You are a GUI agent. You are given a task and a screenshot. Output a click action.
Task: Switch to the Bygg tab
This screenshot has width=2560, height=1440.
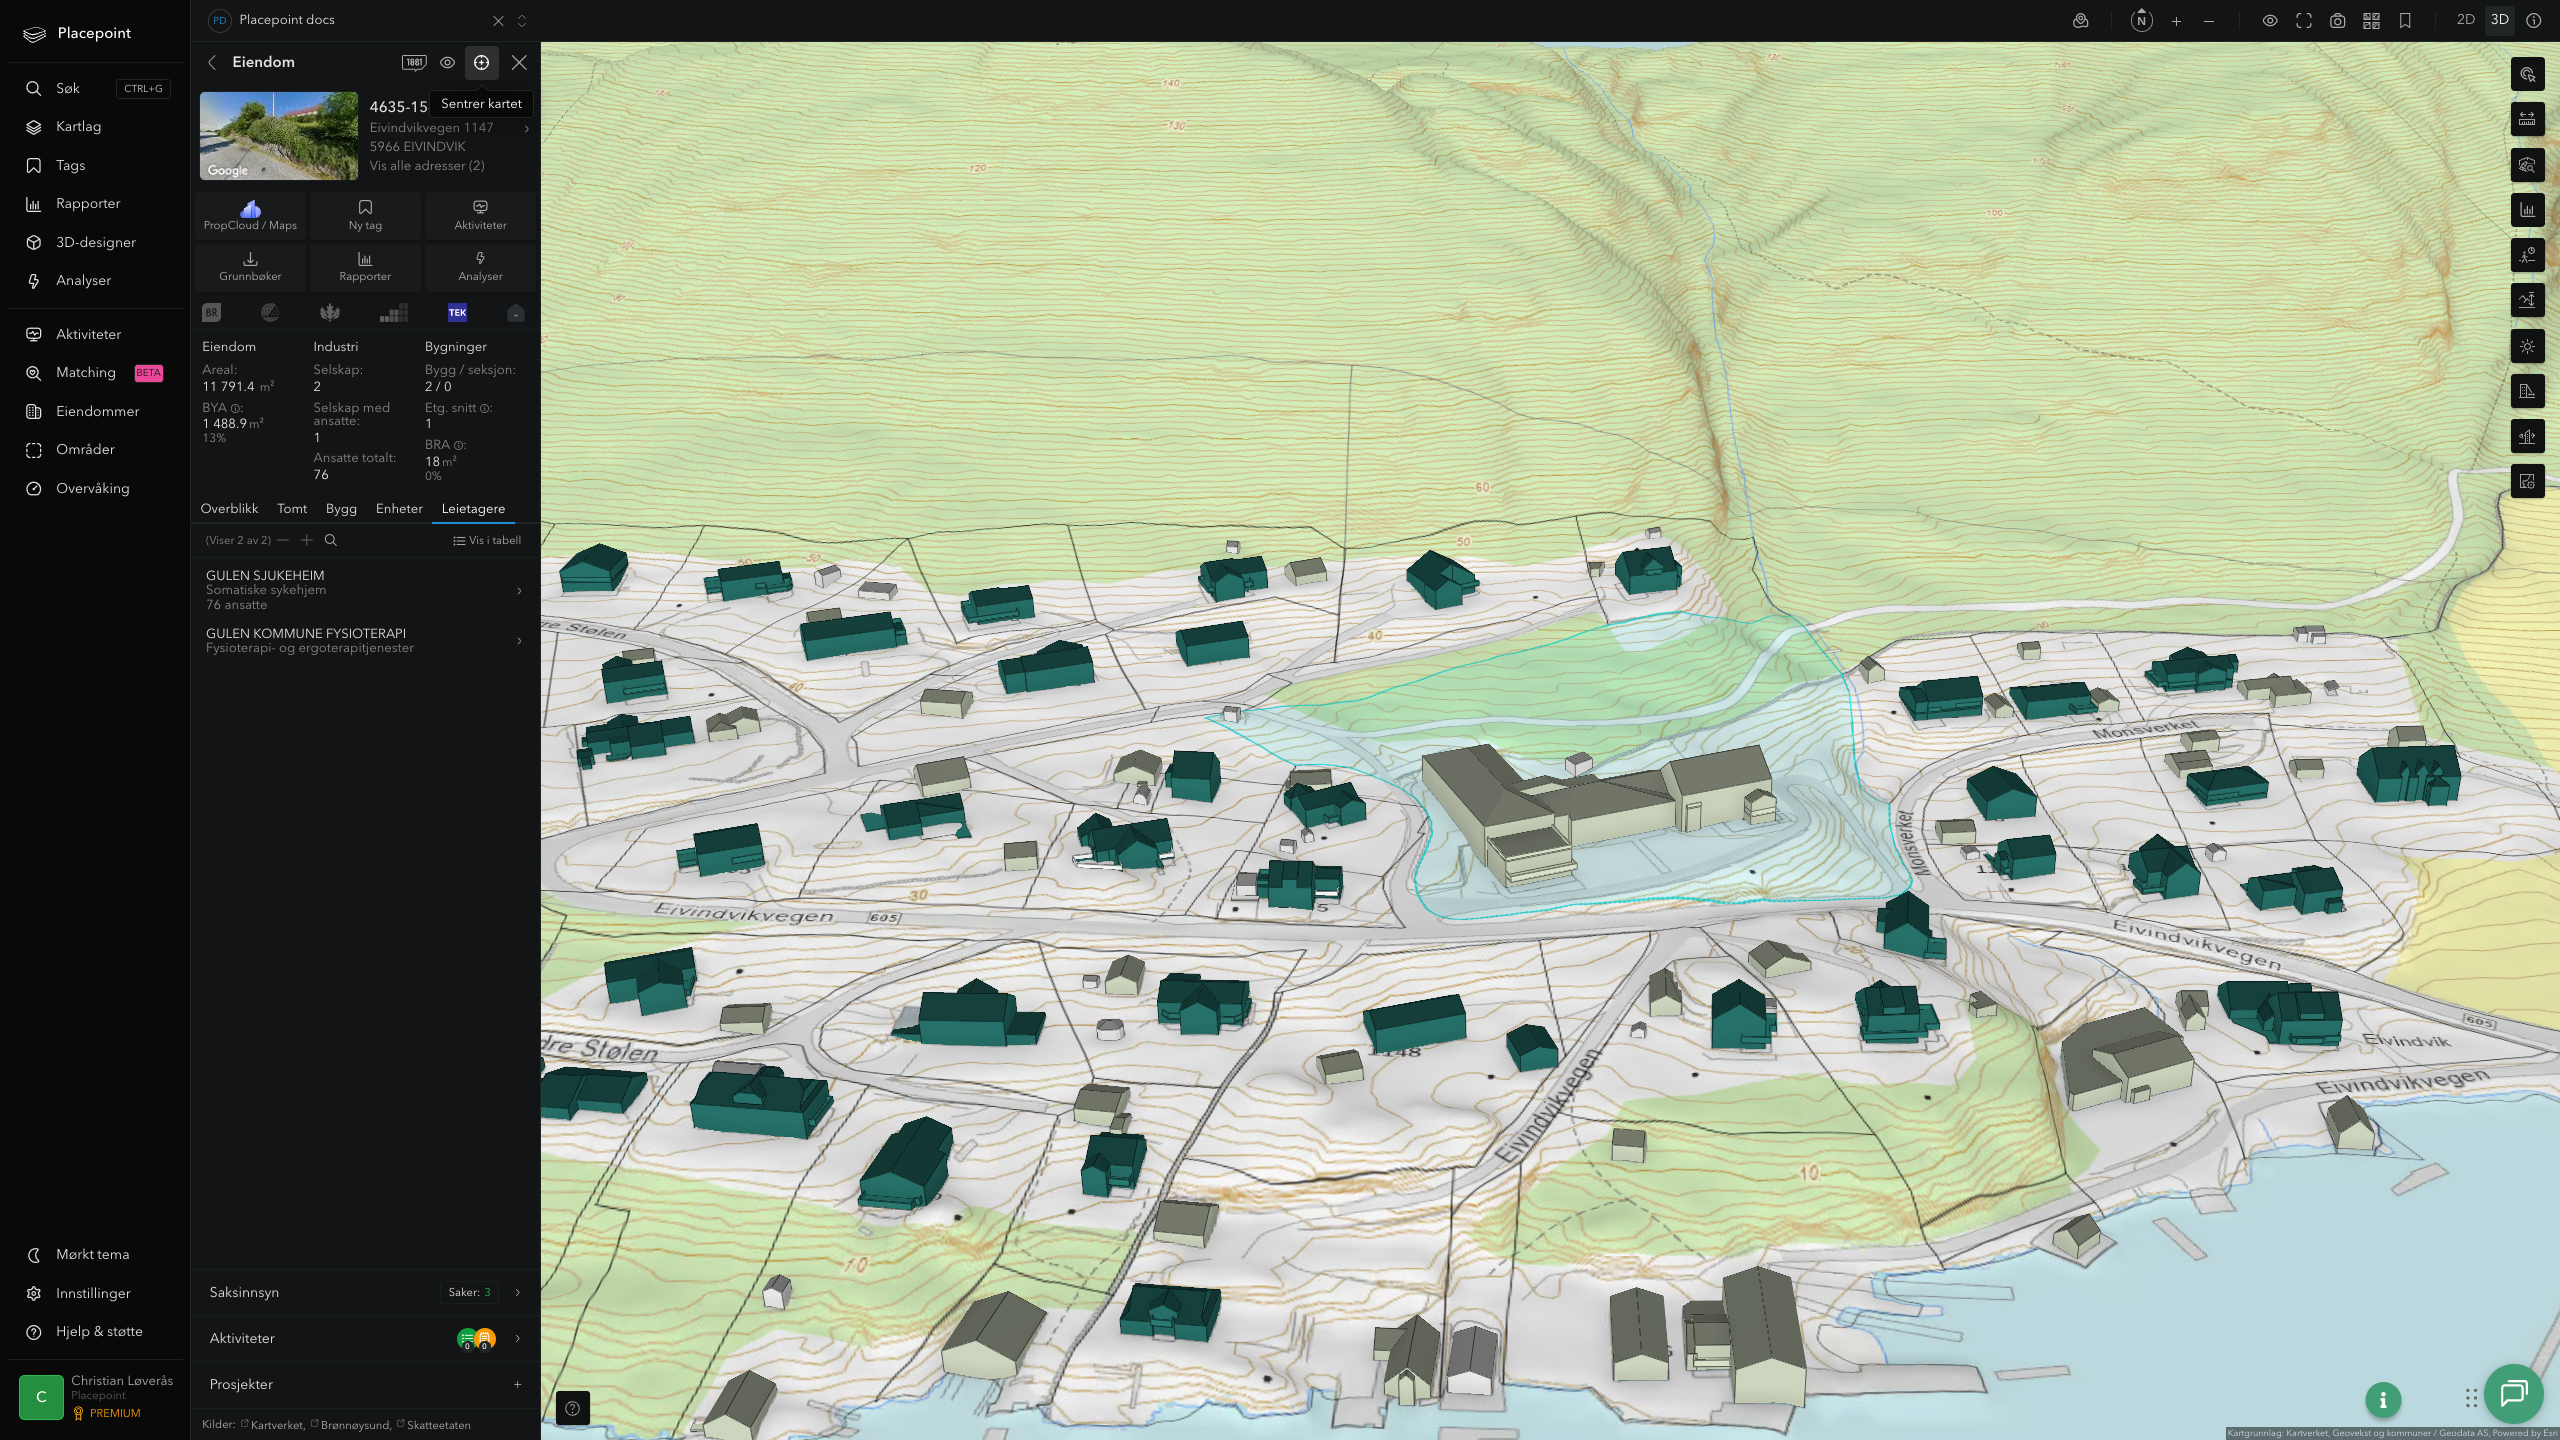point(341,508)
